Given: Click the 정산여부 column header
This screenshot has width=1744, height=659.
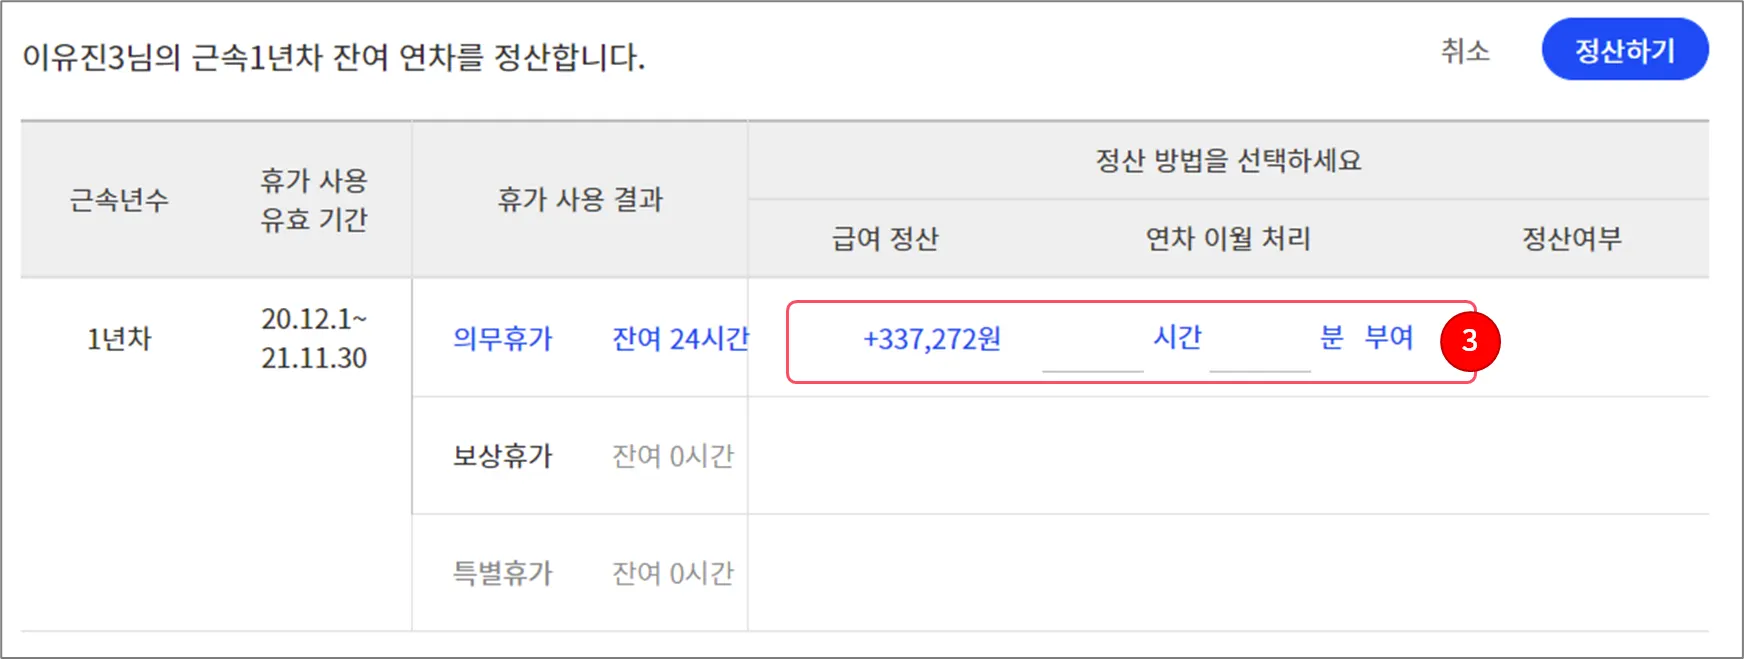Looking at the screenshot, I should coord(1571,239).
